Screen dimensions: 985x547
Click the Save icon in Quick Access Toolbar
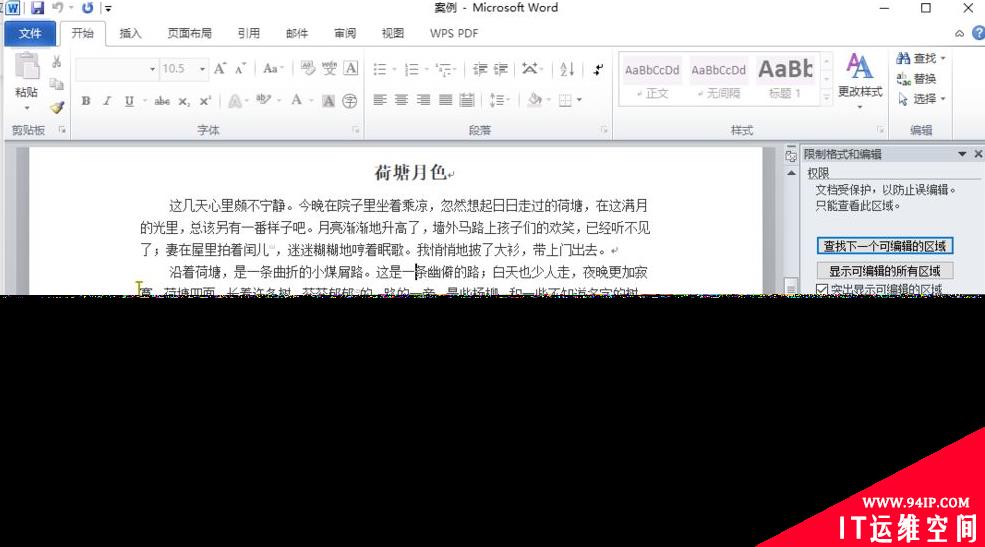38,8
